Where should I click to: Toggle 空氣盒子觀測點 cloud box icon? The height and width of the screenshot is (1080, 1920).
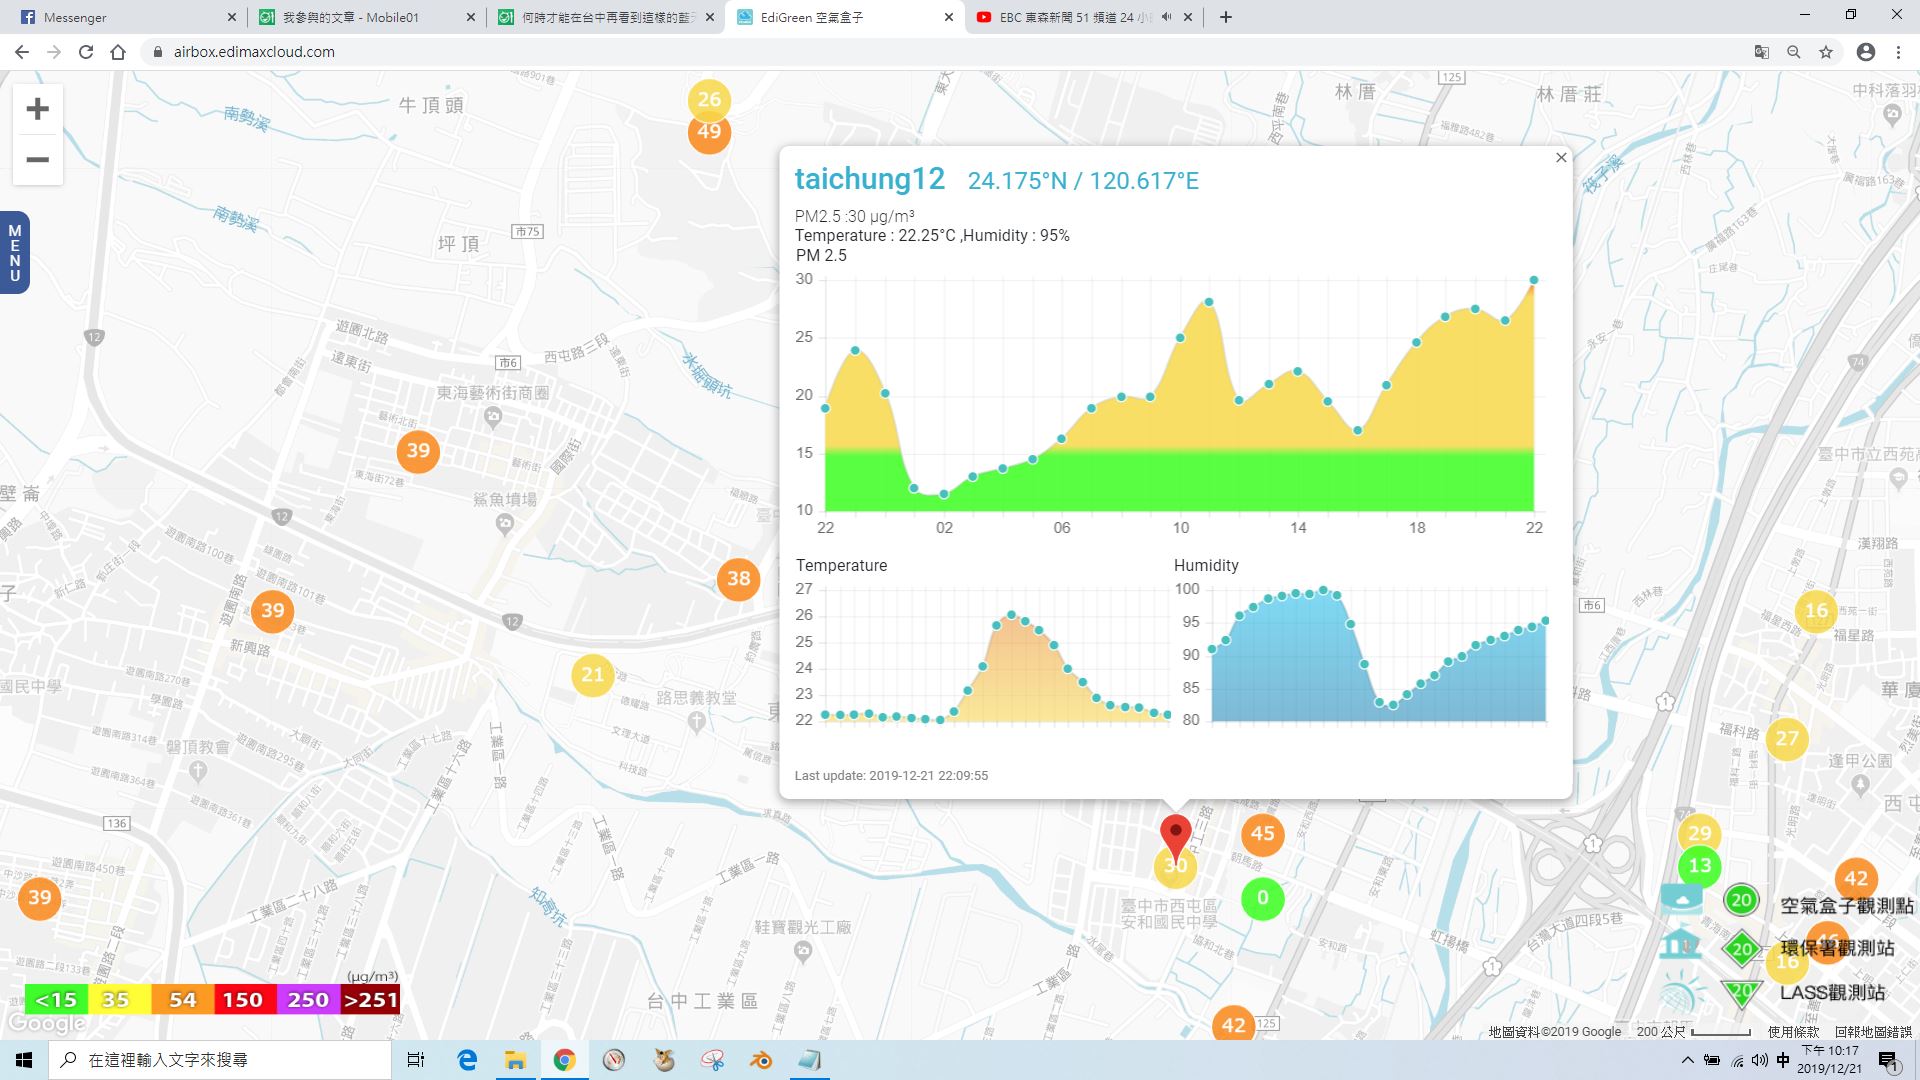[1681, 900]
